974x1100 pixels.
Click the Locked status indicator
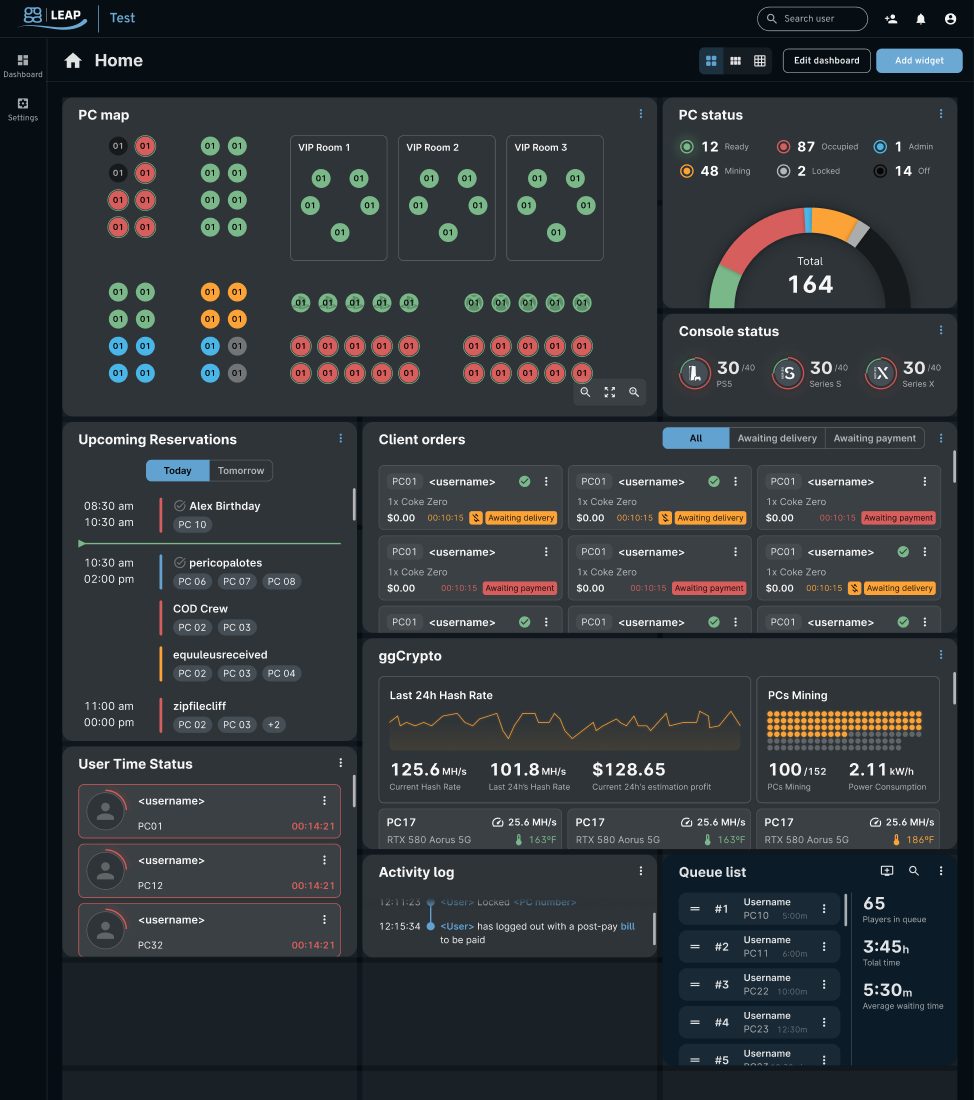point(783,171)
